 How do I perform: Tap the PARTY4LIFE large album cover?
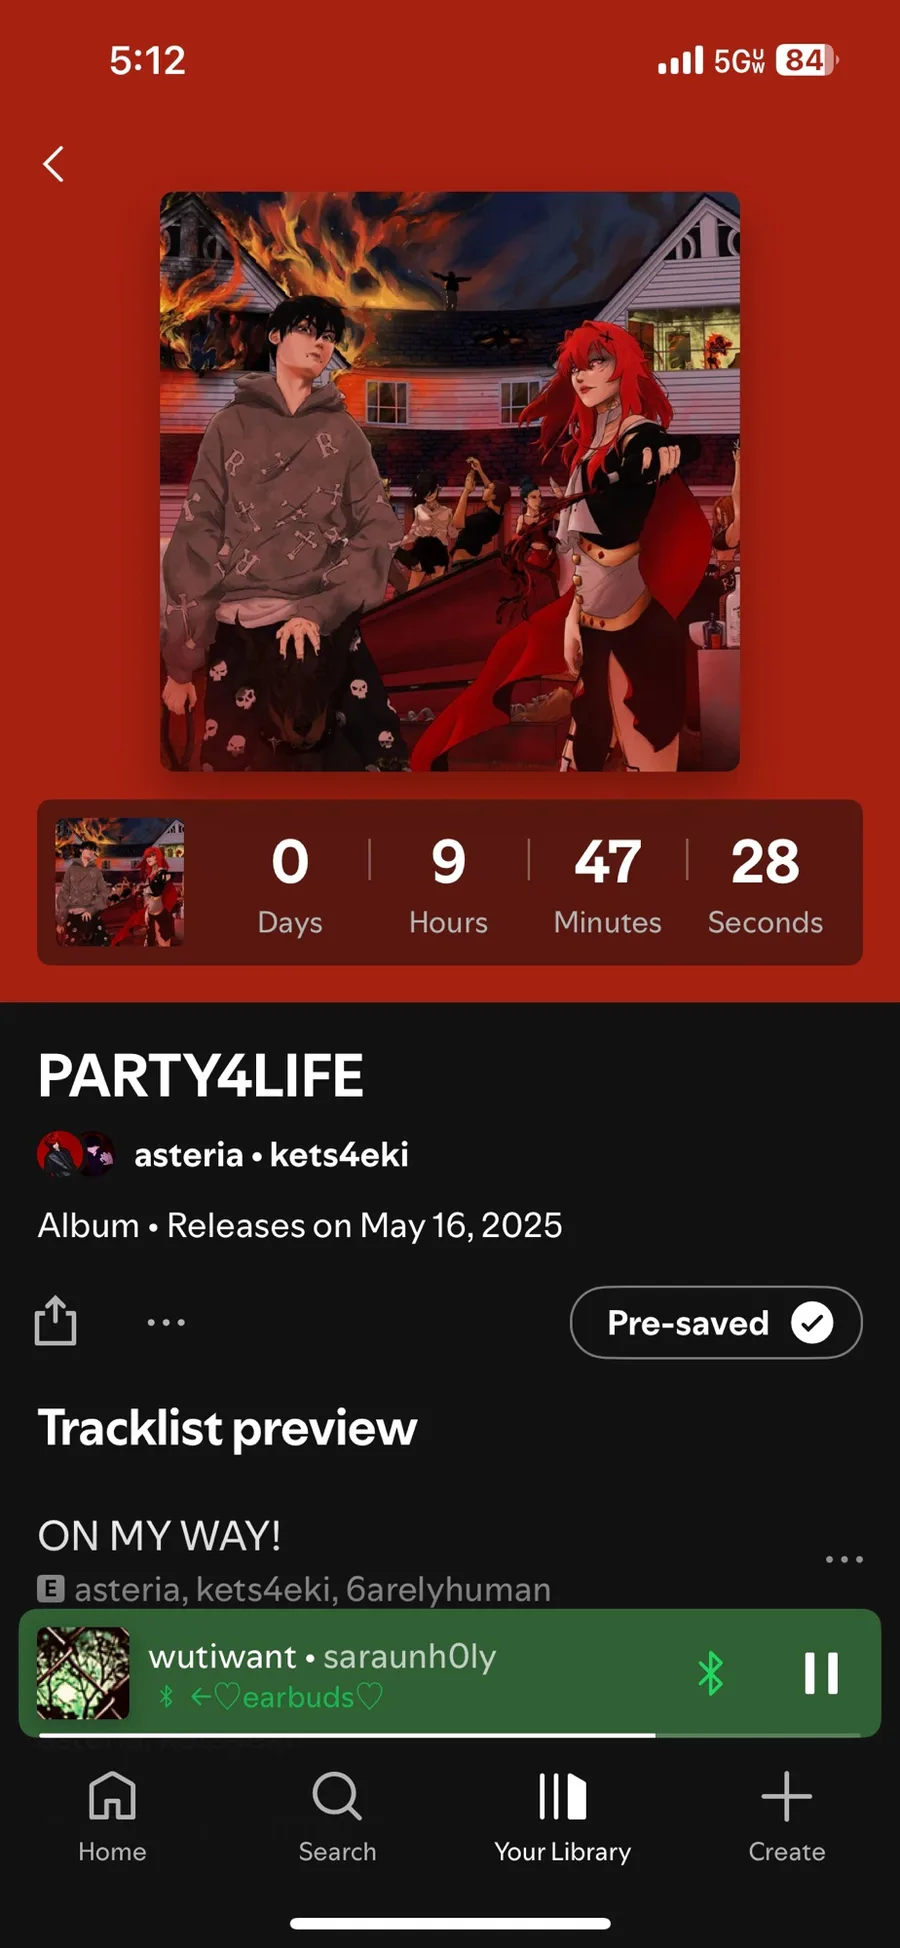coord(450,481)
